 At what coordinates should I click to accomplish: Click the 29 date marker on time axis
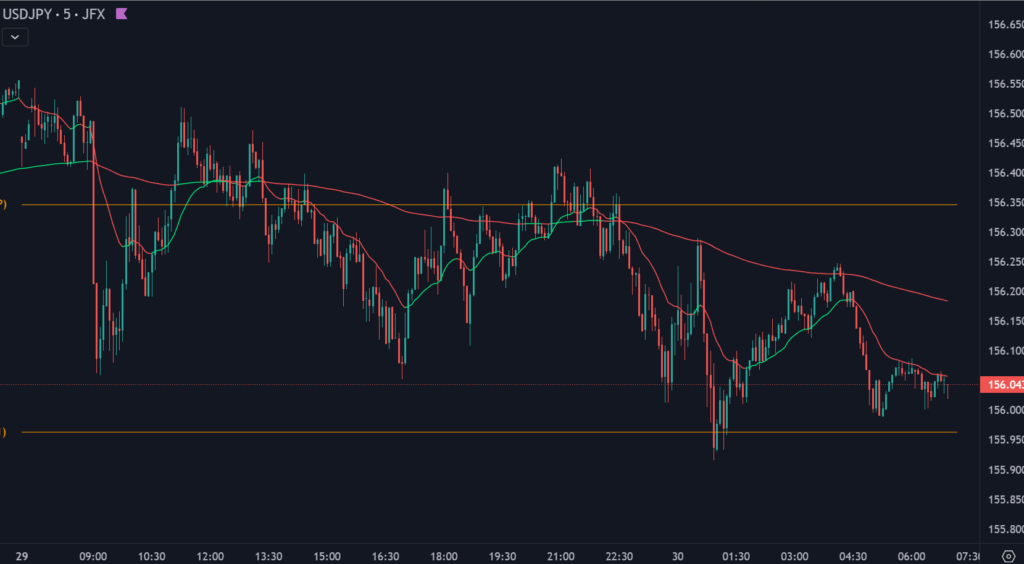(22, 556)
